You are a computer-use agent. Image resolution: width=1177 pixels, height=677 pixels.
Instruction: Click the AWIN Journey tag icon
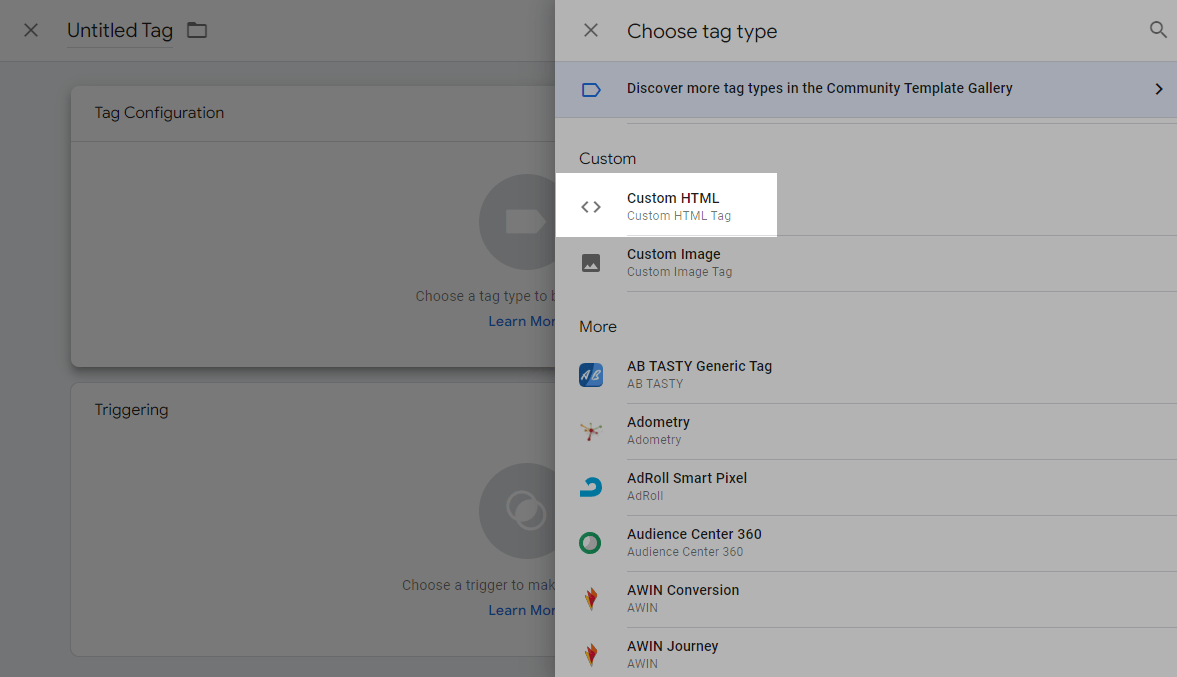pos(590,654)
